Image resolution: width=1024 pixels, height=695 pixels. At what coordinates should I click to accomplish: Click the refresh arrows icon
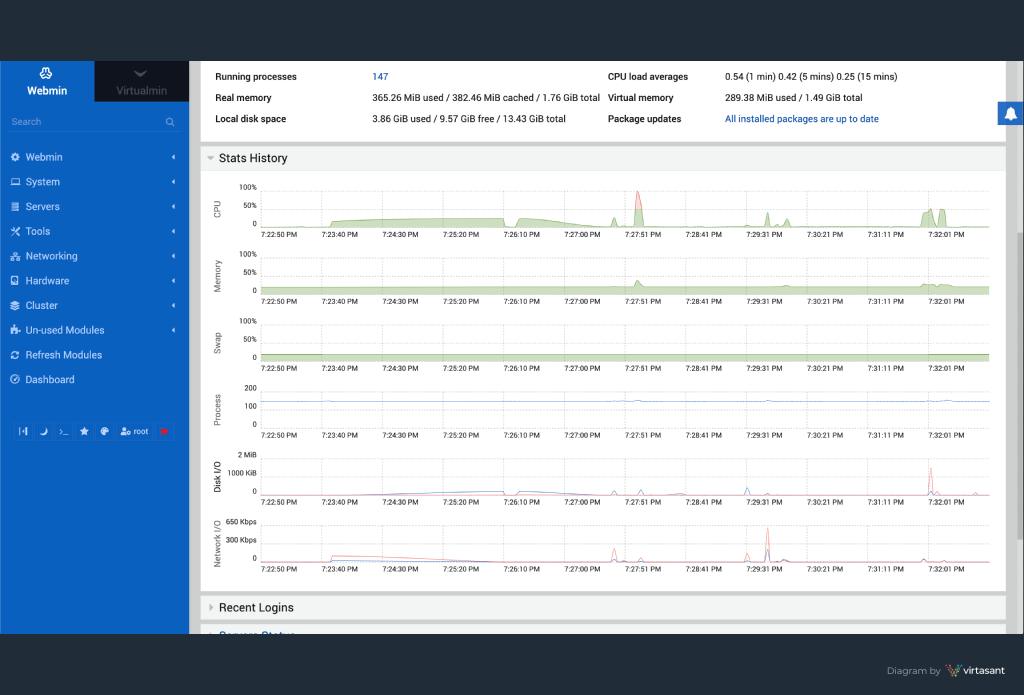(15, 355)
